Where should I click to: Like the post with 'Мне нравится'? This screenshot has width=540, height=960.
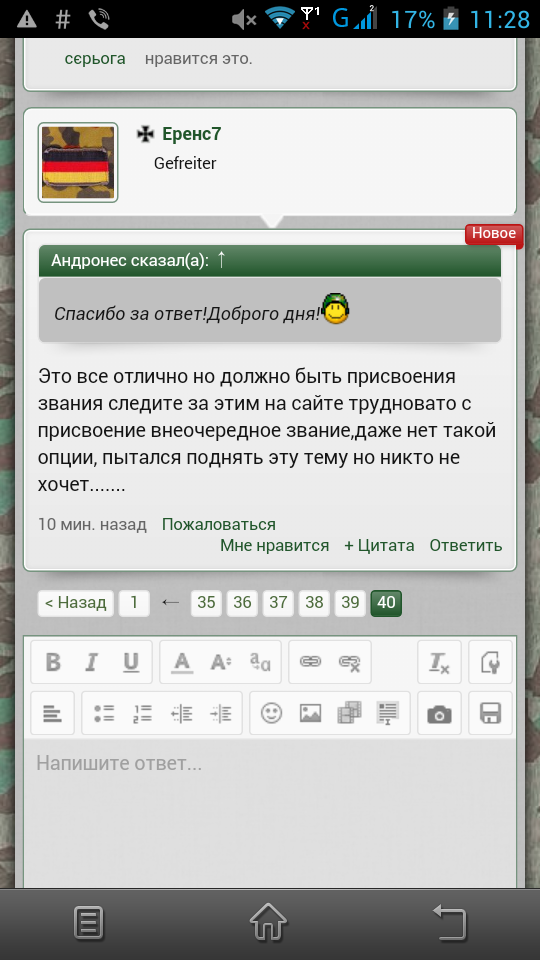pos(274,545)
